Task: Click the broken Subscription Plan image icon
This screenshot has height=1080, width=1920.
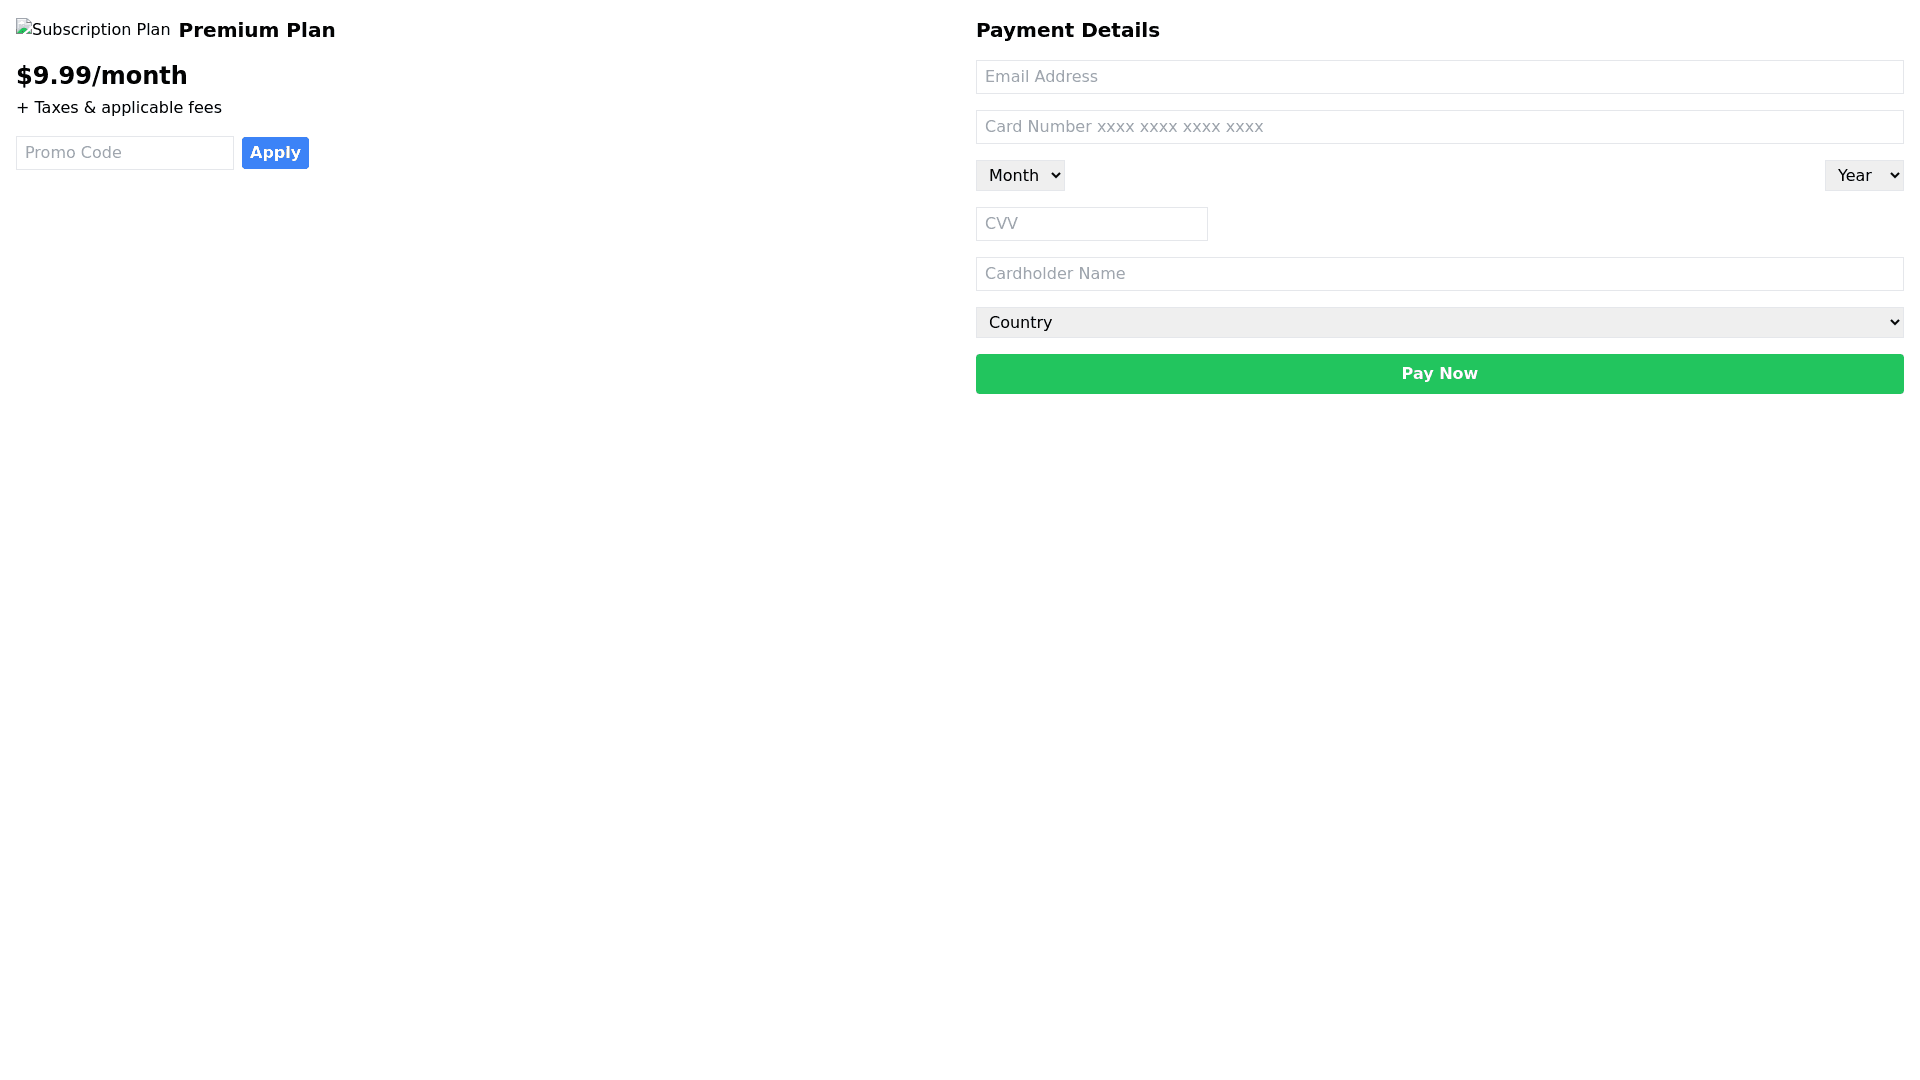Action: 24,27
